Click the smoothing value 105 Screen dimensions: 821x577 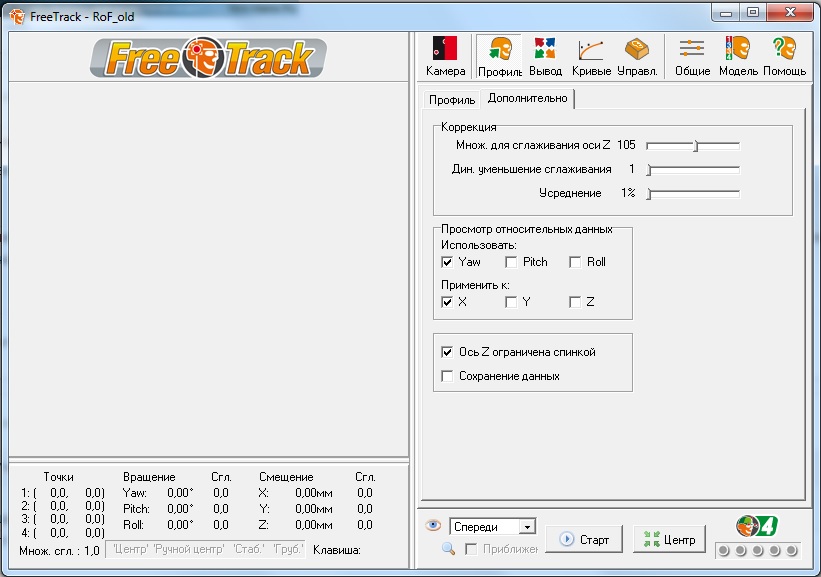click(x=626, y=145)
